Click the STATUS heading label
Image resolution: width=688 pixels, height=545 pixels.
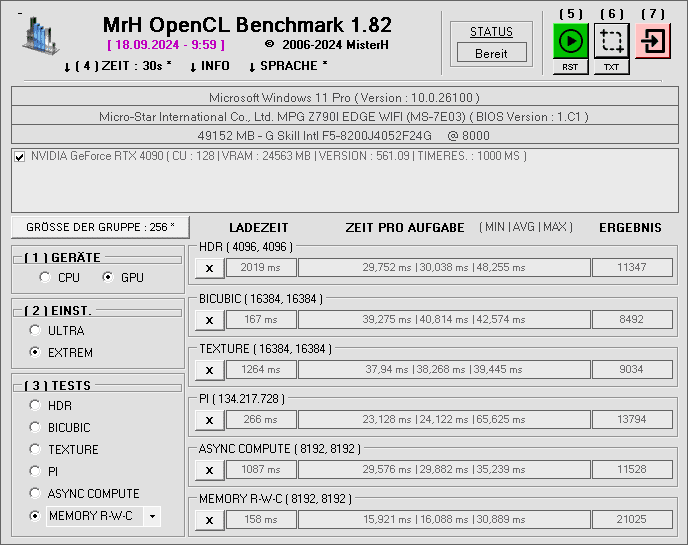(491, 32)
